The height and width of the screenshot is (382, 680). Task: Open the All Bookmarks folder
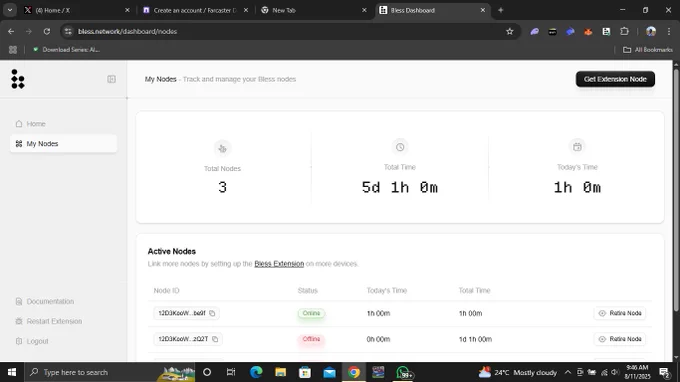point(647,50)
